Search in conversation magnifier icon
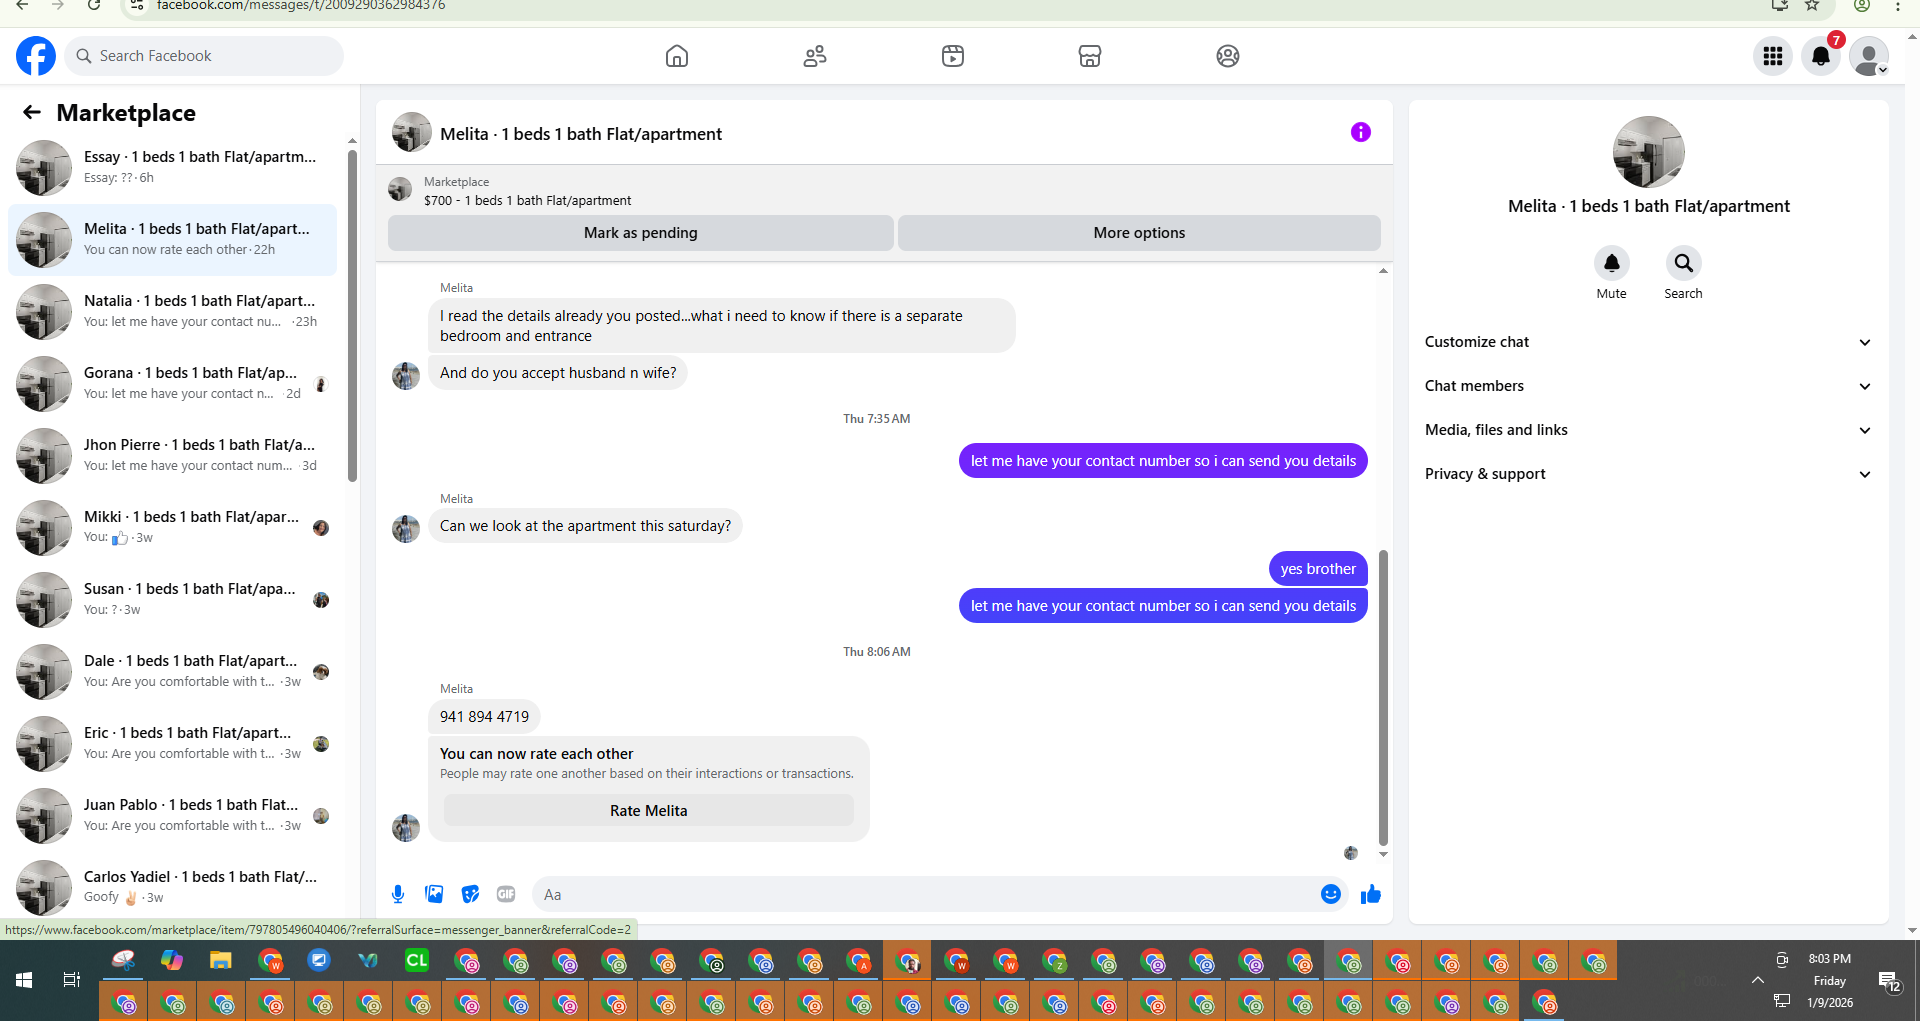1920x1021 pixels. (1683, 263)
